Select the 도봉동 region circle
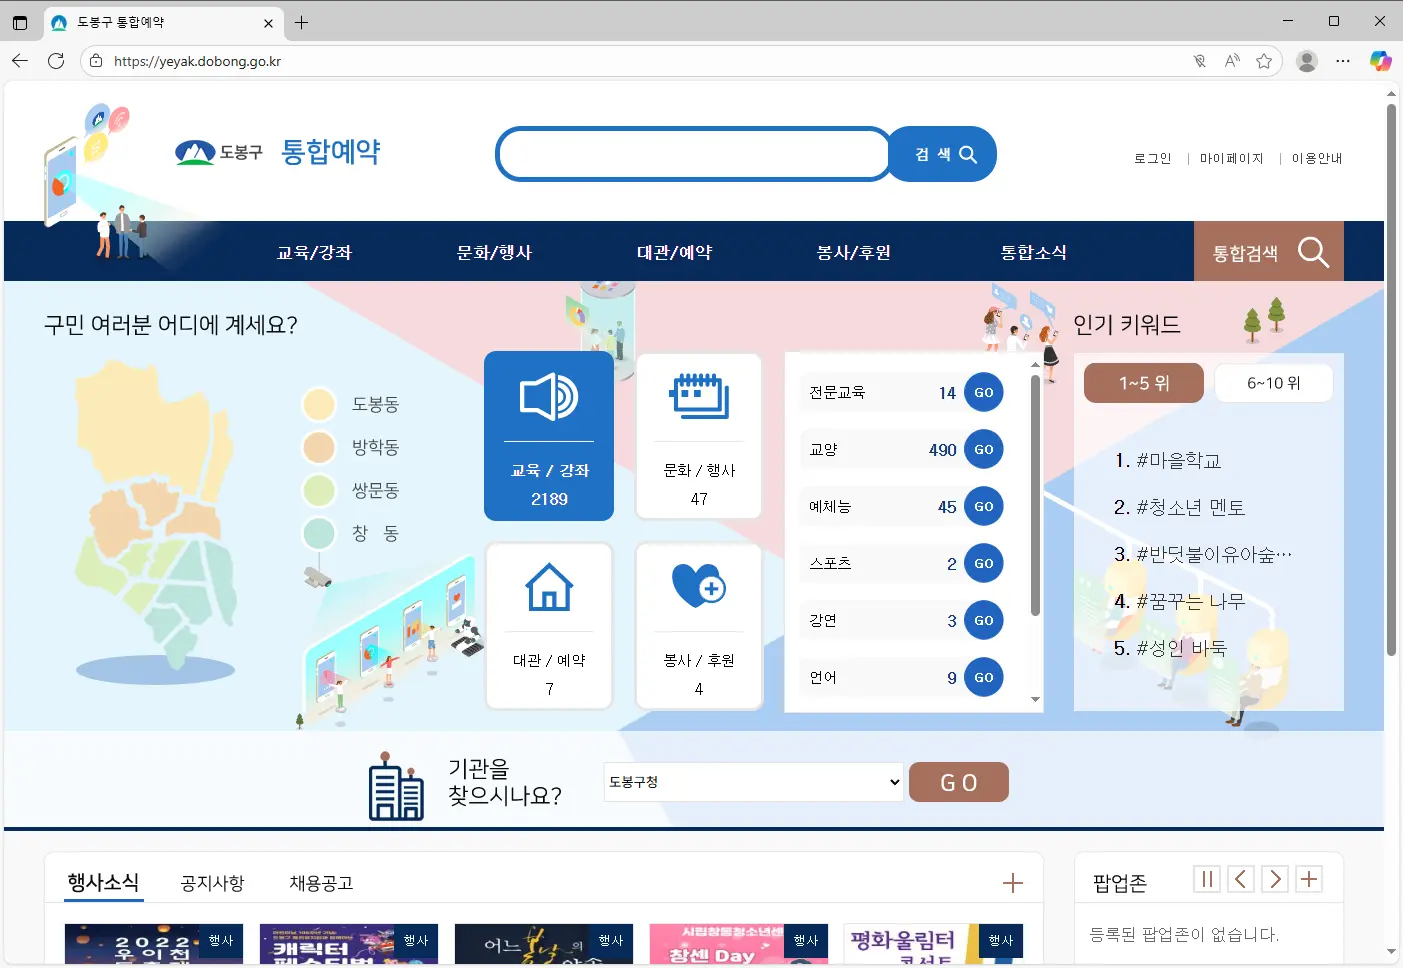The width and height of the screenshot is (1403, 968). [318, 404]
